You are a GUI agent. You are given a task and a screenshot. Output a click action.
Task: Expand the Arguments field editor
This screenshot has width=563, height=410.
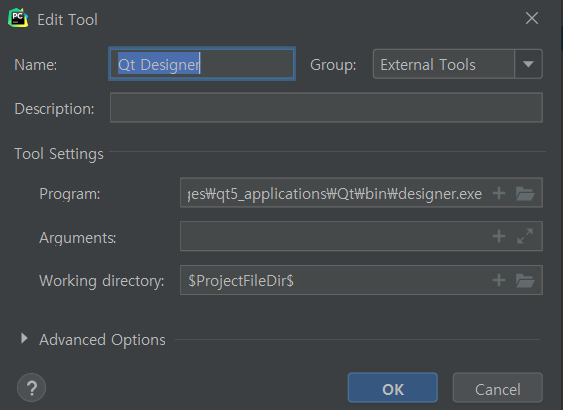point(525,236)
